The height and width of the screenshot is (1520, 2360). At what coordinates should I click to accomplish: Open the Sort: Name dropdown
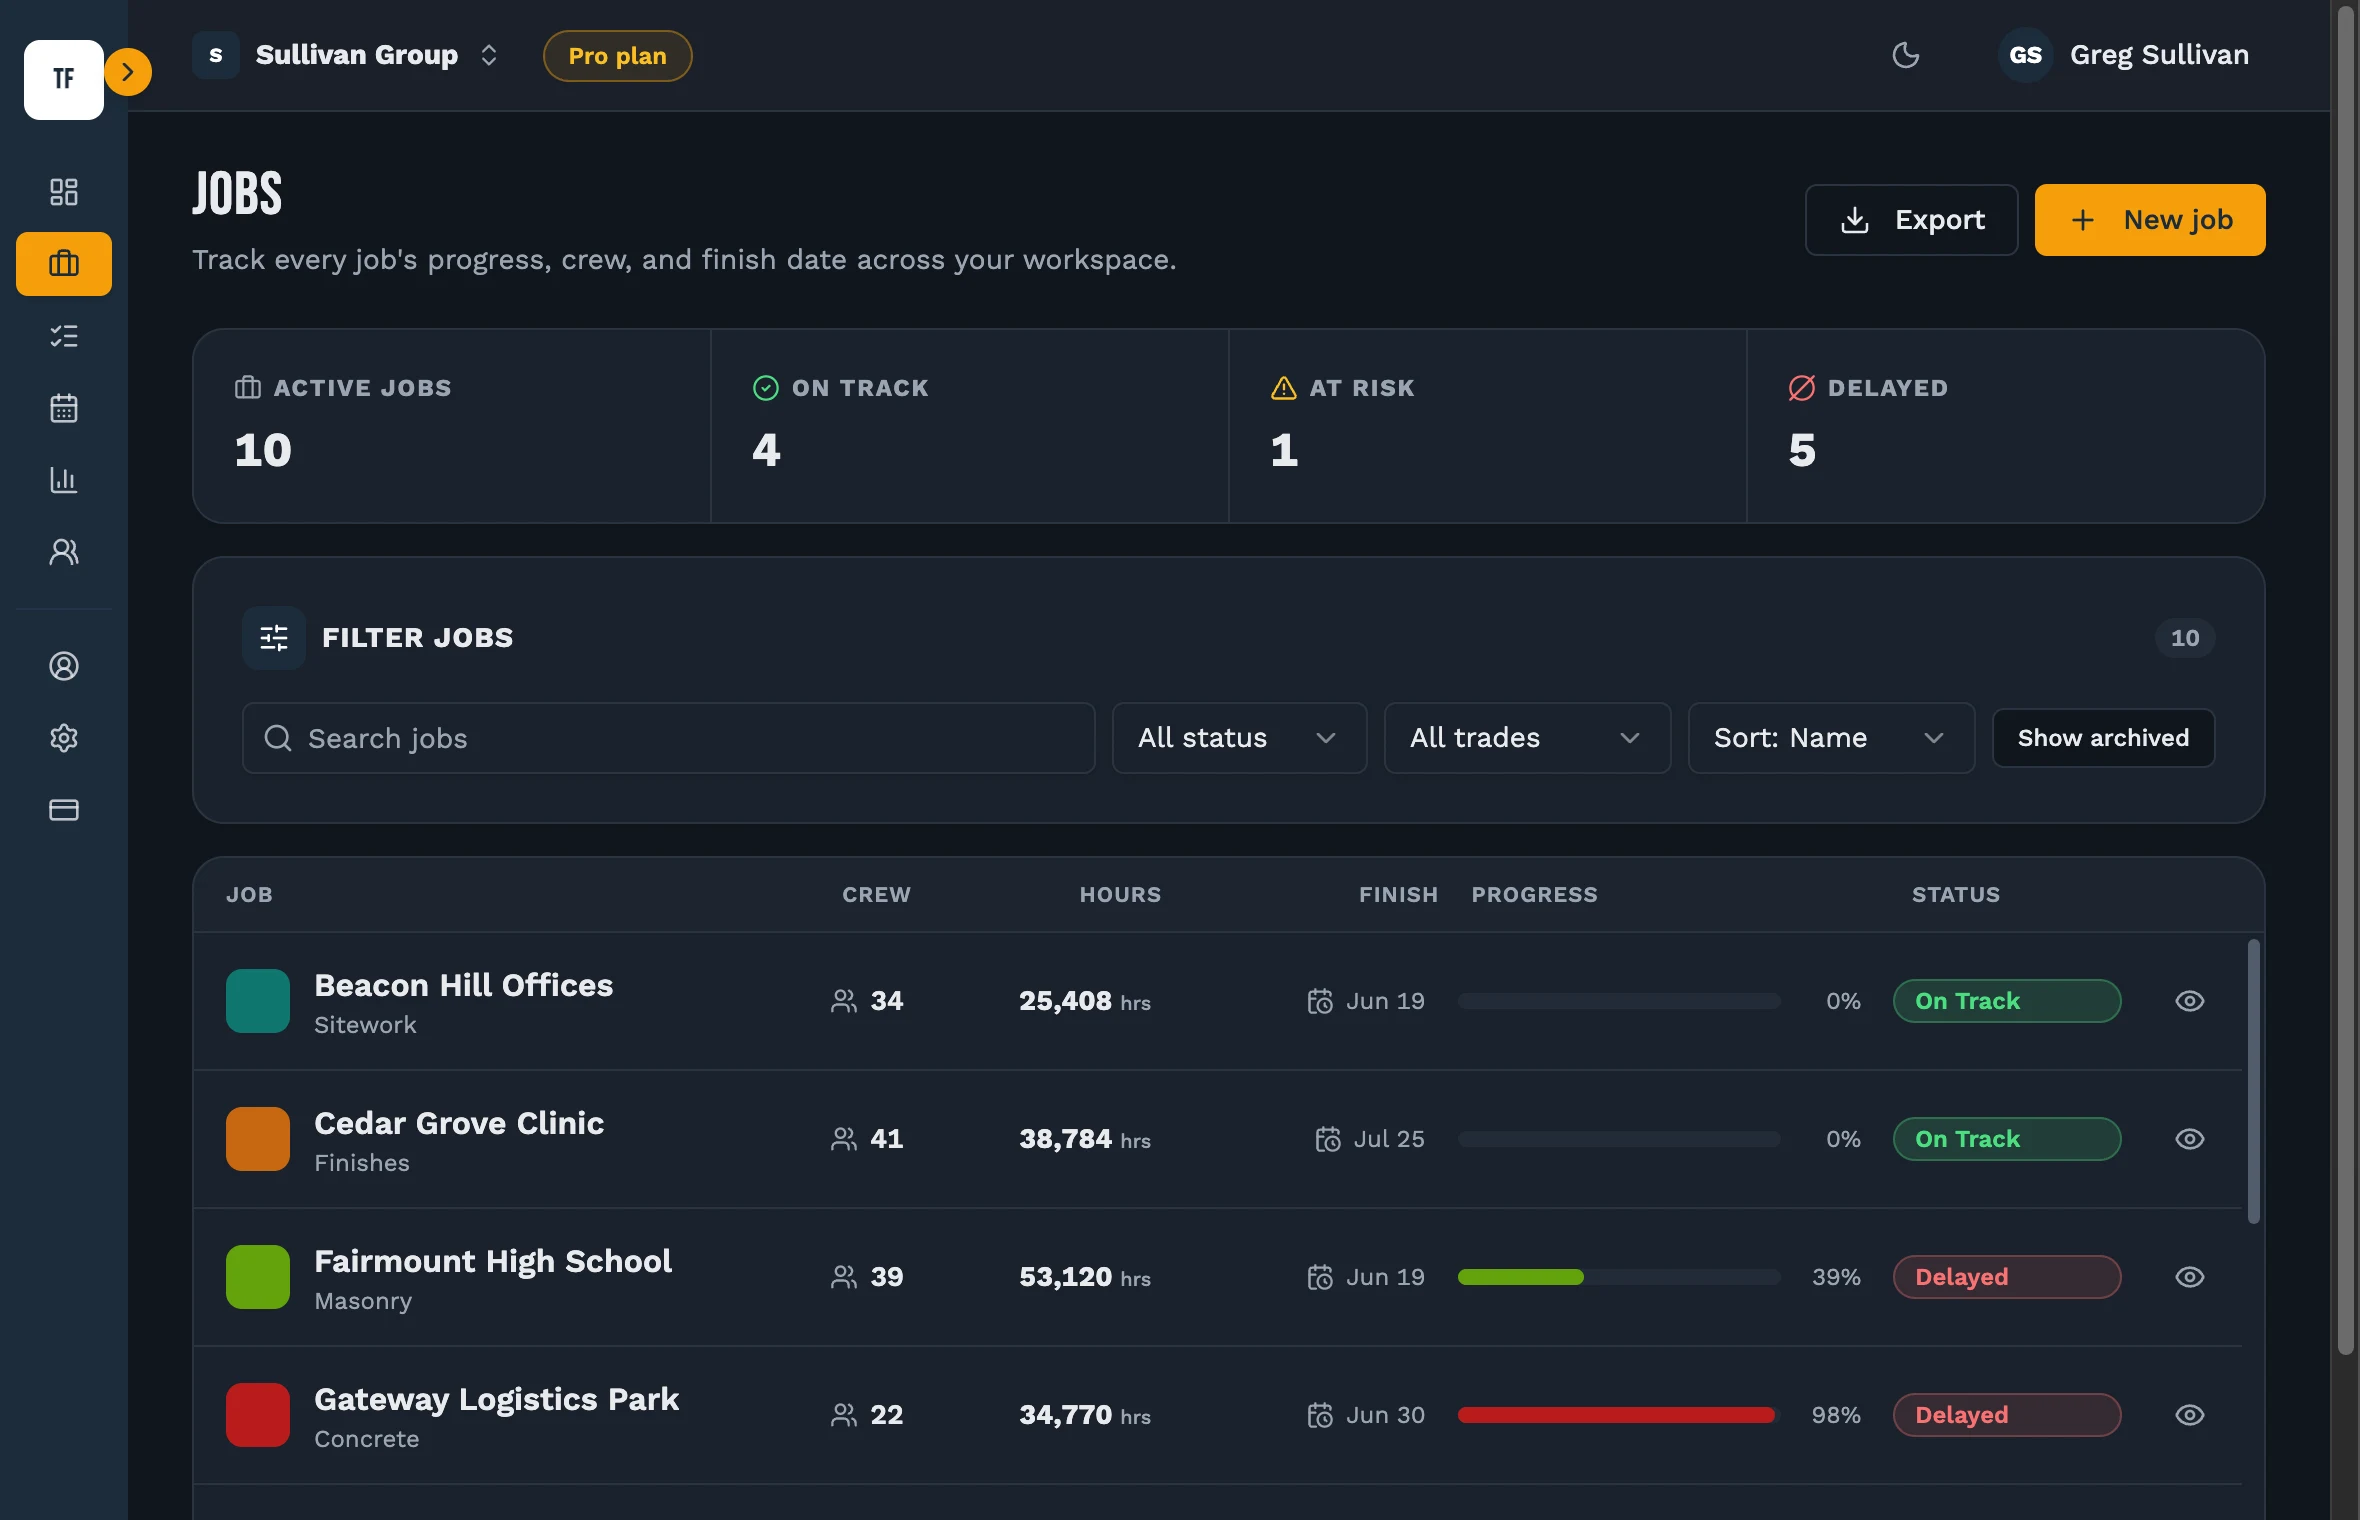[x=1832, y=738]
